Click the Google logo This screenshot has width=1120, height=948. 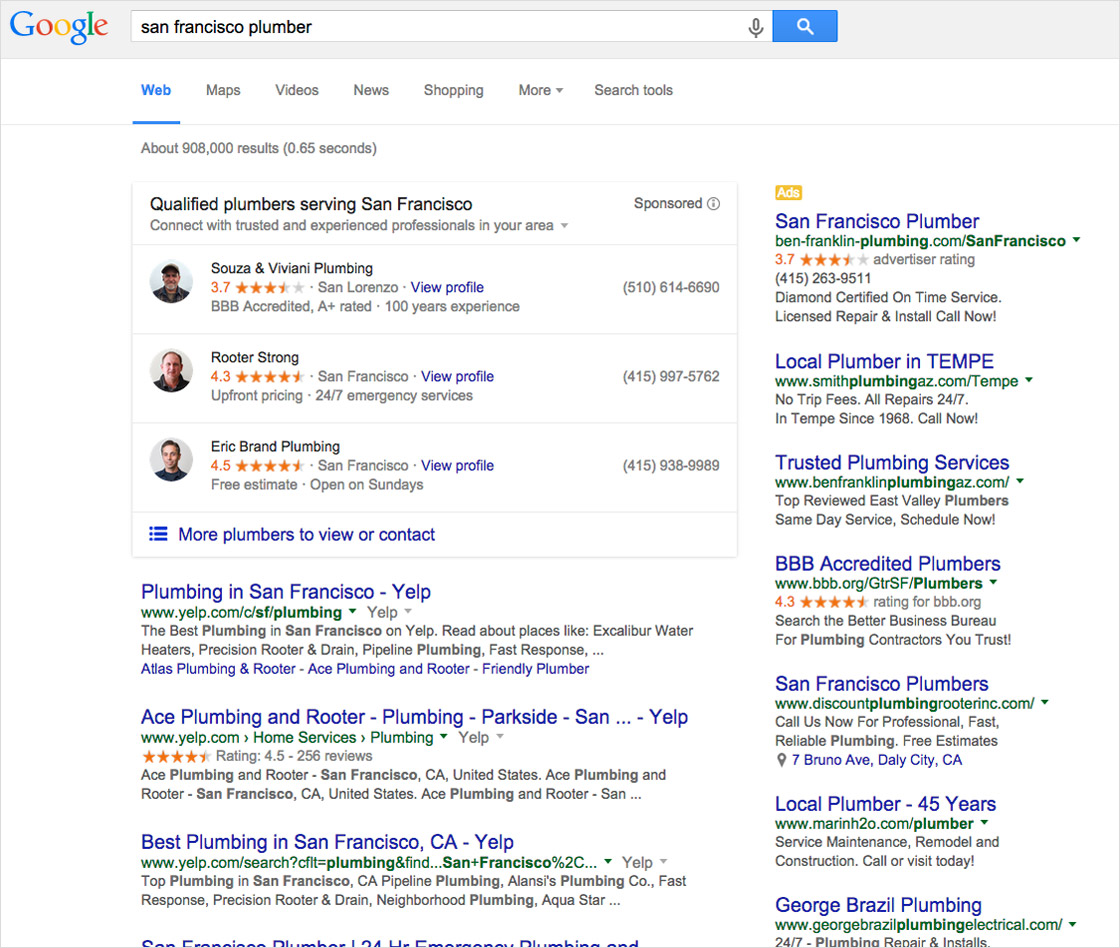click(59, 26)
